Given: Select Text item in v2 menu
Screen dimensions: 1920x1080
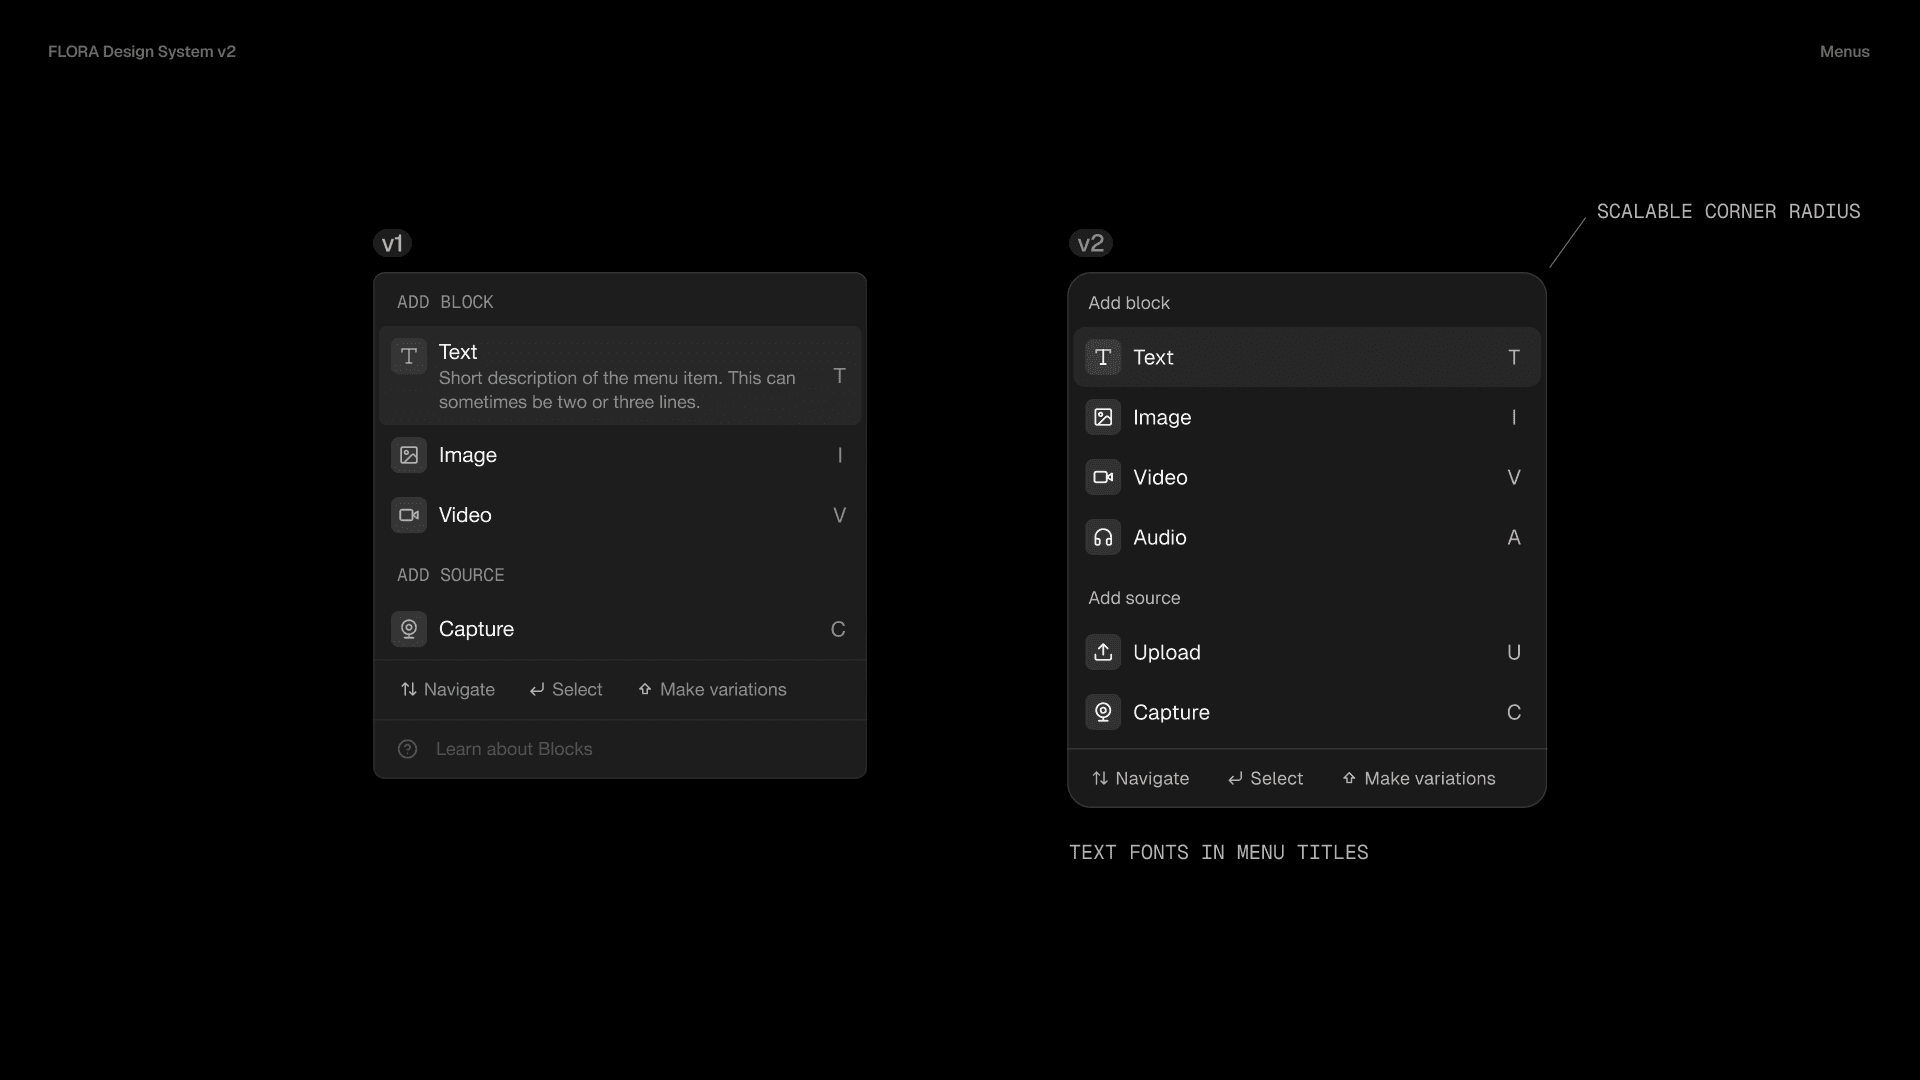Looking at the screenshot, I should click(x=1305, y=358).
